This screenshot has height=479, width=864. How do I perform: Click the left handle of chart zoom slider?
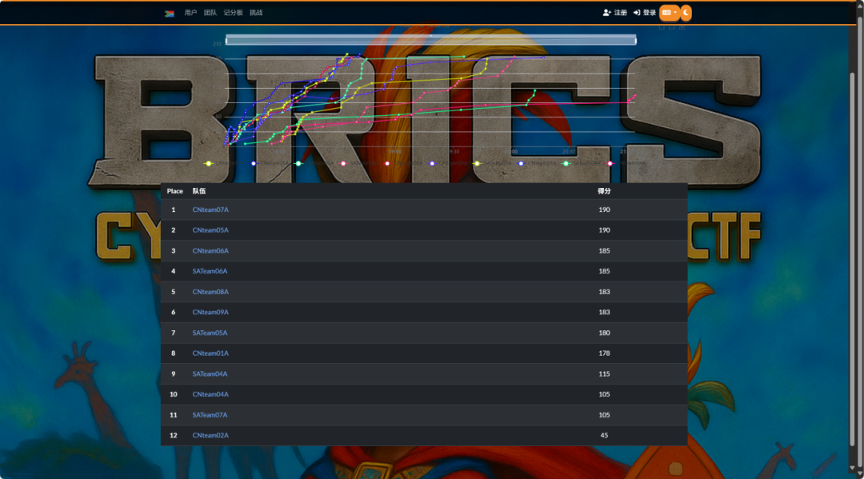click(x=226, y=40)
